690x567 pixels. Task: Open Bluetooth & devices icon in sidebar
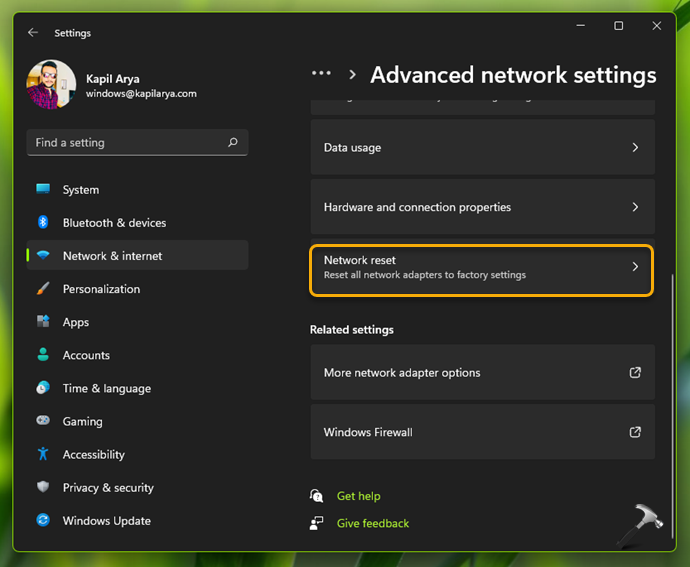(x=43, y=223)
